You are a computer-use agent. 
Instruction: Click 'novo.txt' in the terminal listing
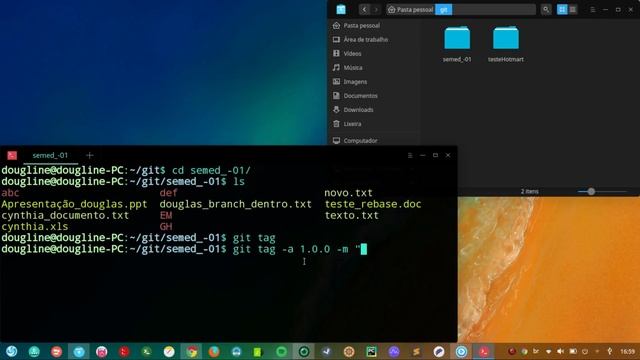pos(348,193)
